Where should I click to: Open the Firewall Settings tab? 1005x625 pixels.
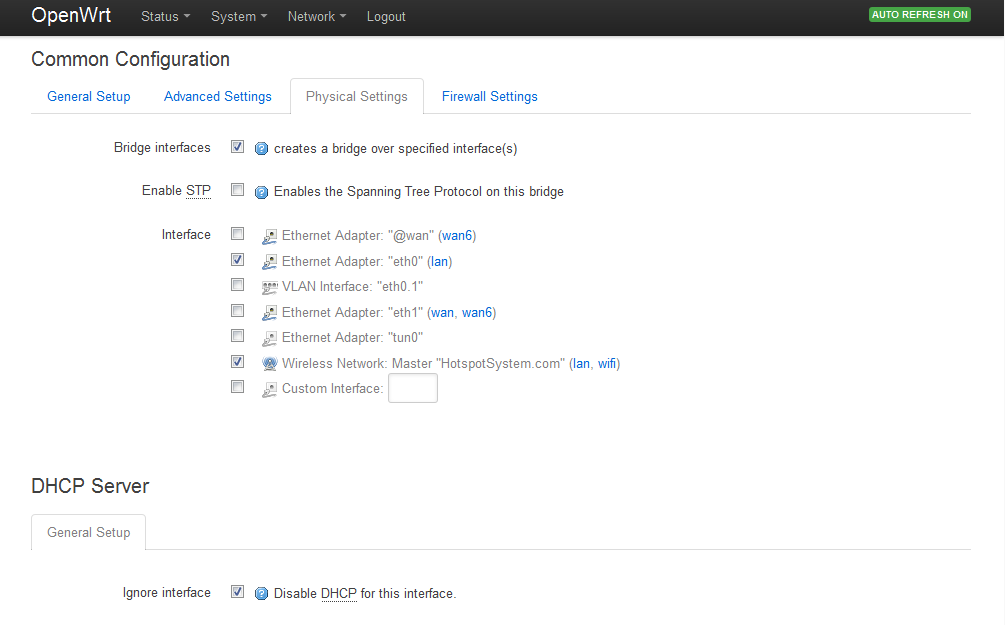coord(490,97)
